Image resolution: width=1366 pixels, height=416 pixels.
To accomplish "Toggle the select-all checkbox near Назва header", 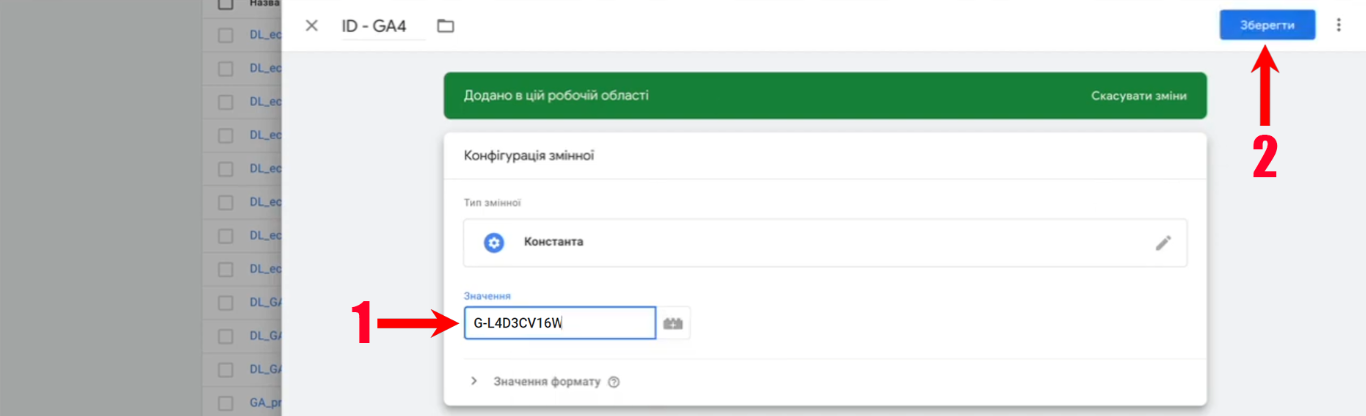I will pyautogui.click(x=226, y=4).
